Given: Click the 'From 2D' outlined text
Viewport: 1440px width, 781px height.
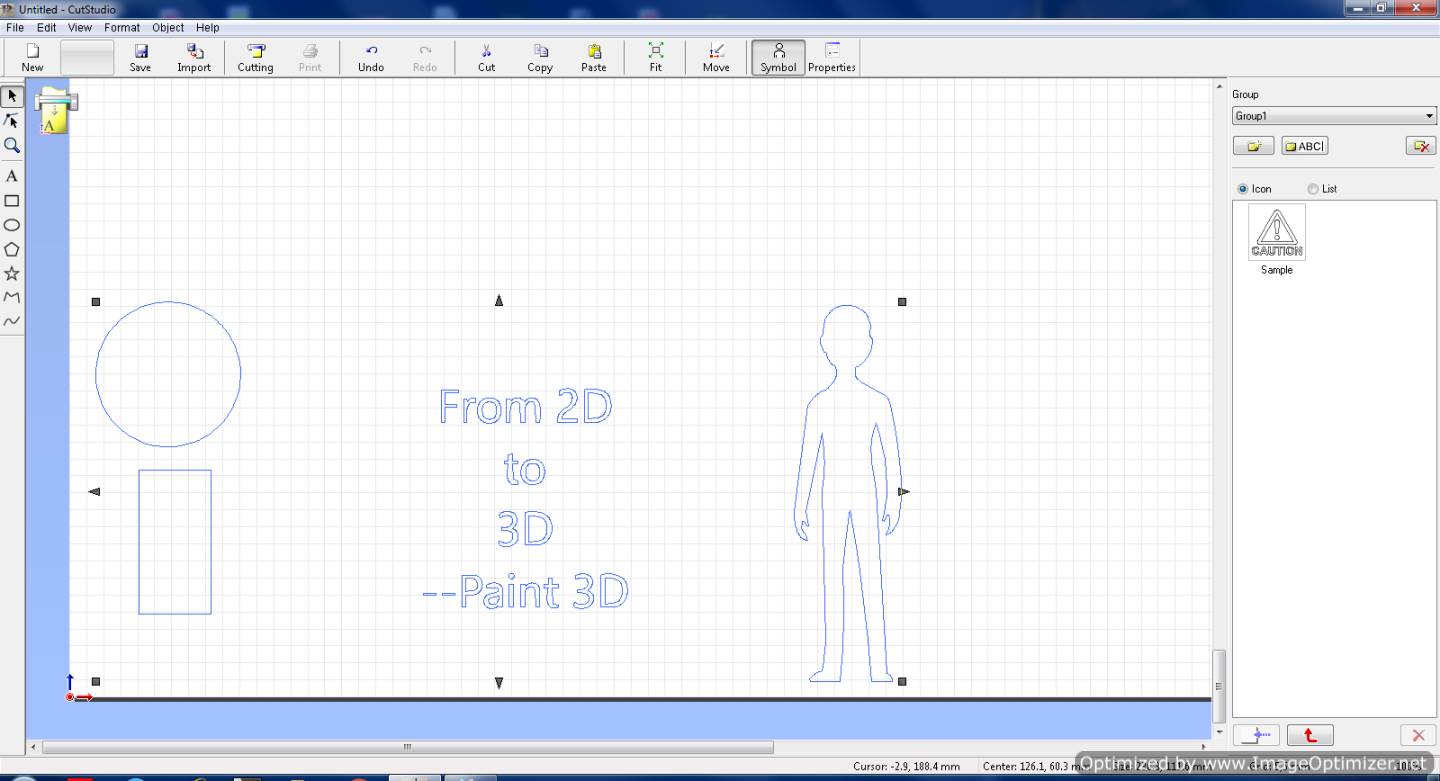Looking at the screenshot, I should tap(526, 406).
